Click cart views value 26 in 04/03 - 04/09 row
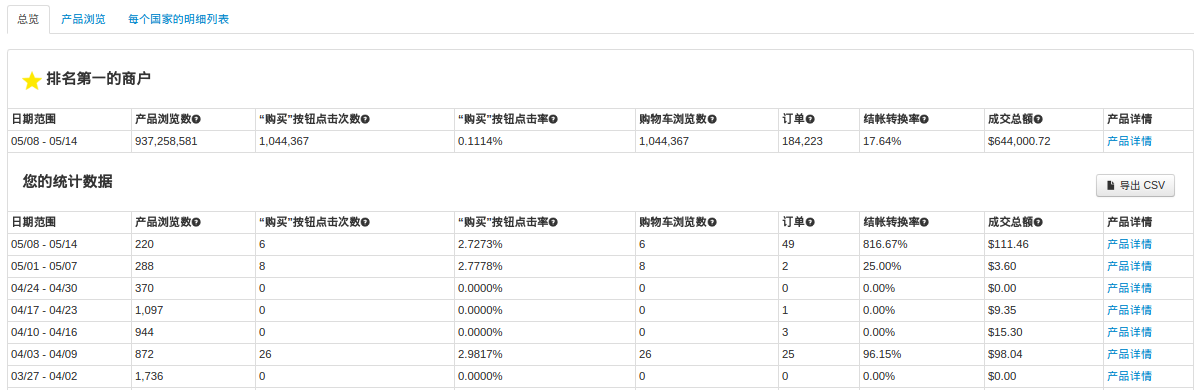The width and height of the screenshot is (1200, 390). click(x=645, y=354)
